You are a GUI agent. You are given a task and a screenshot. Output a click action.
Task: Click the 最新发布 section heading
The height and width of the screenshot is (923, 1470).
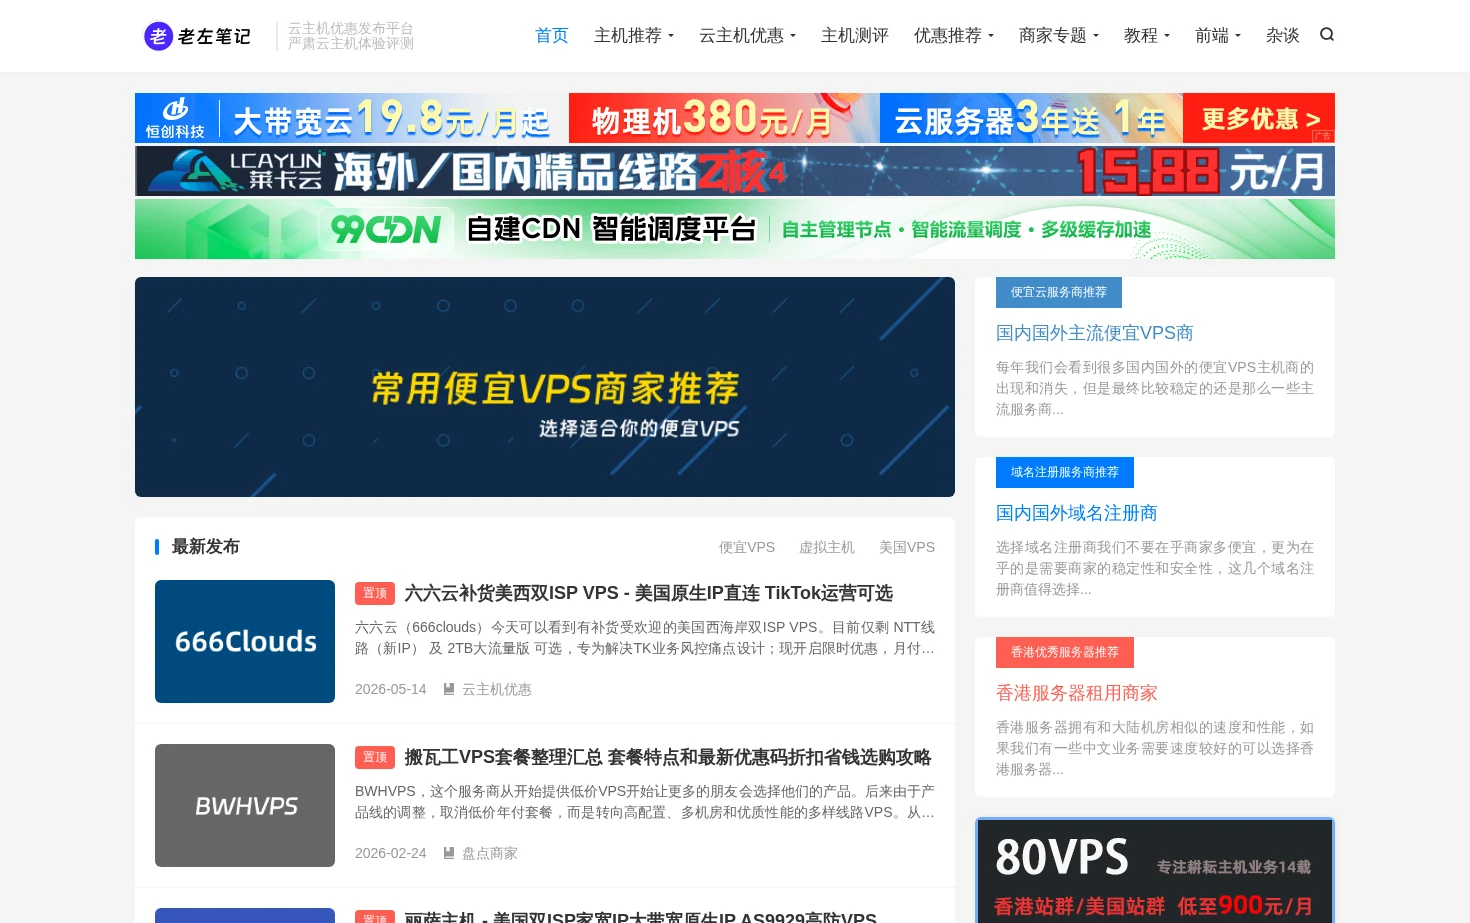[205, 547]
